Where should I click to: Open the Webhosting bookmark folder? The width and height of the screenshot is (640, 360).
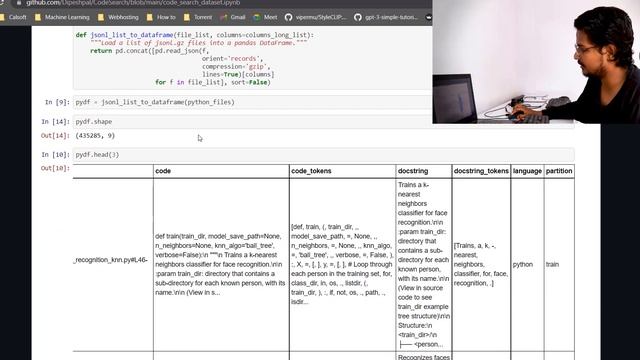tap(118, 17)
